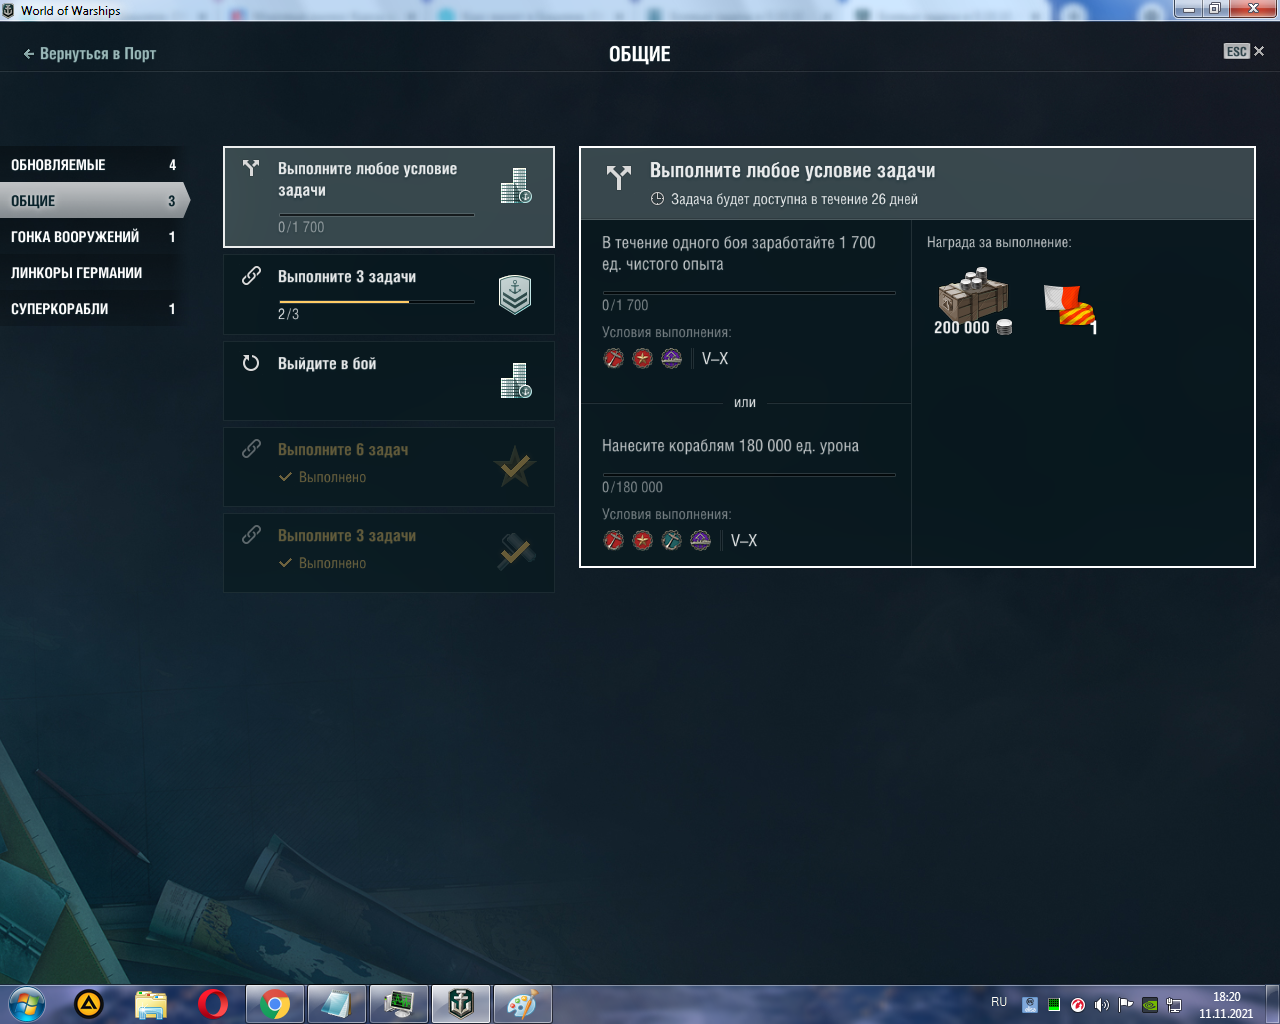Screen dimensions: 1280x1024
Task: Close the missions screen with ESC button
Action: pyautogui.click(x=1244, y=51)
